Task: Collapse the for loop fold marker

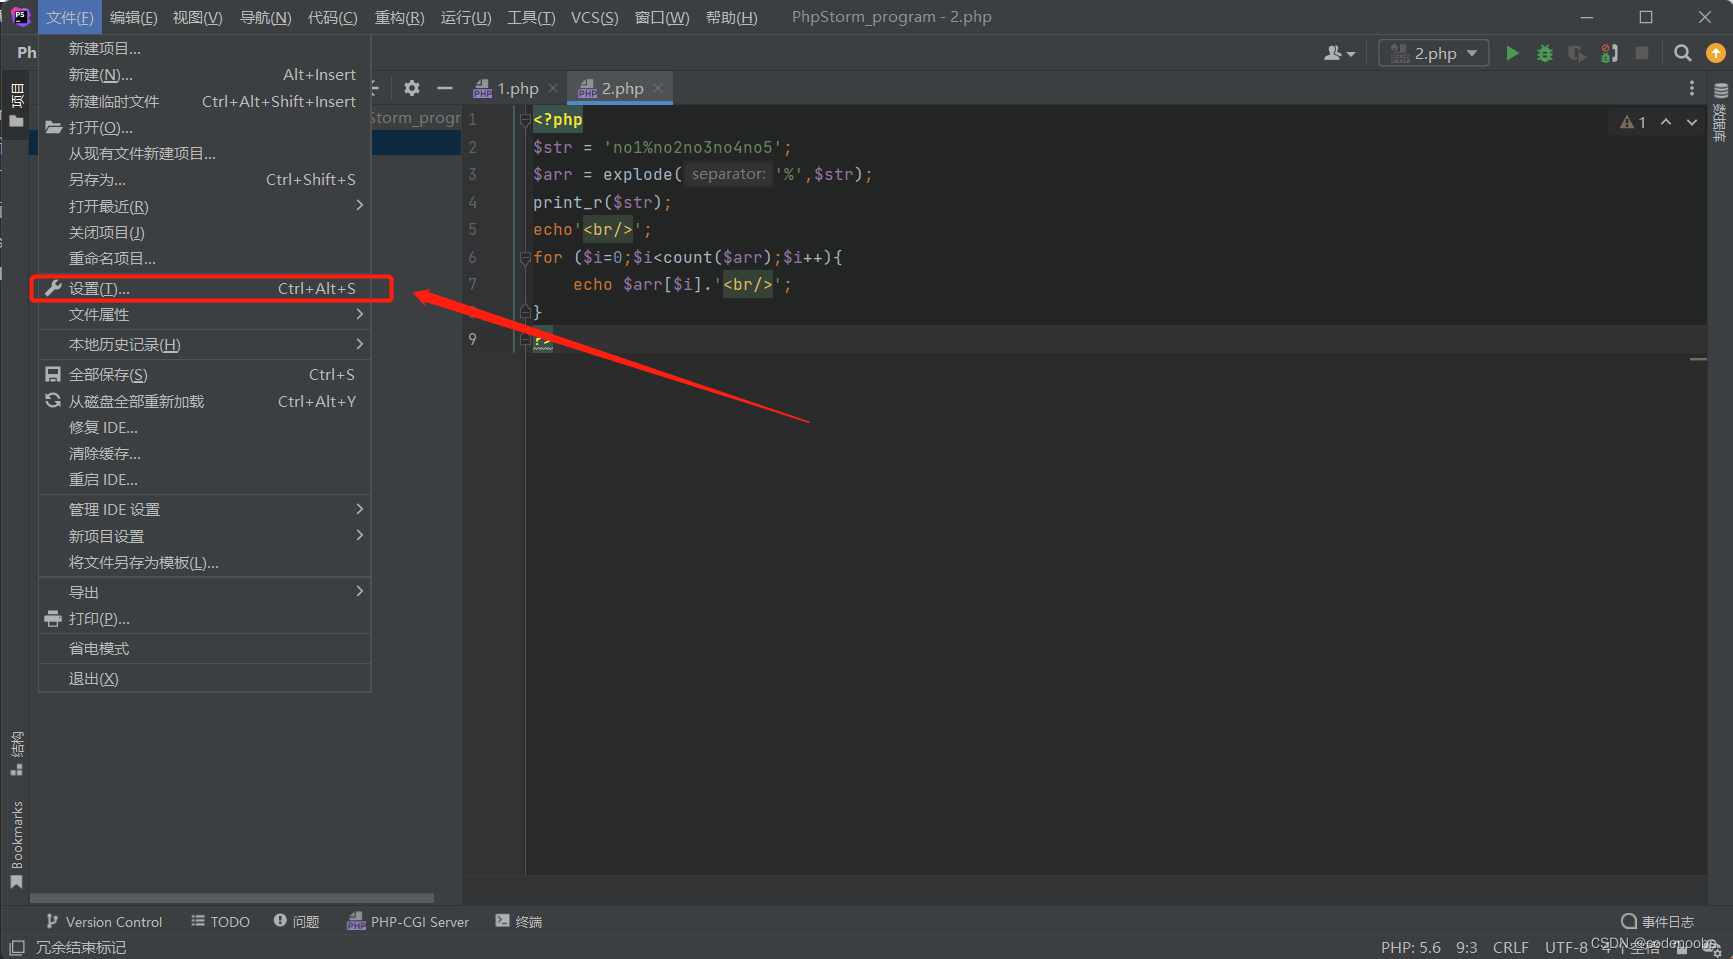Action: (524, 257)
